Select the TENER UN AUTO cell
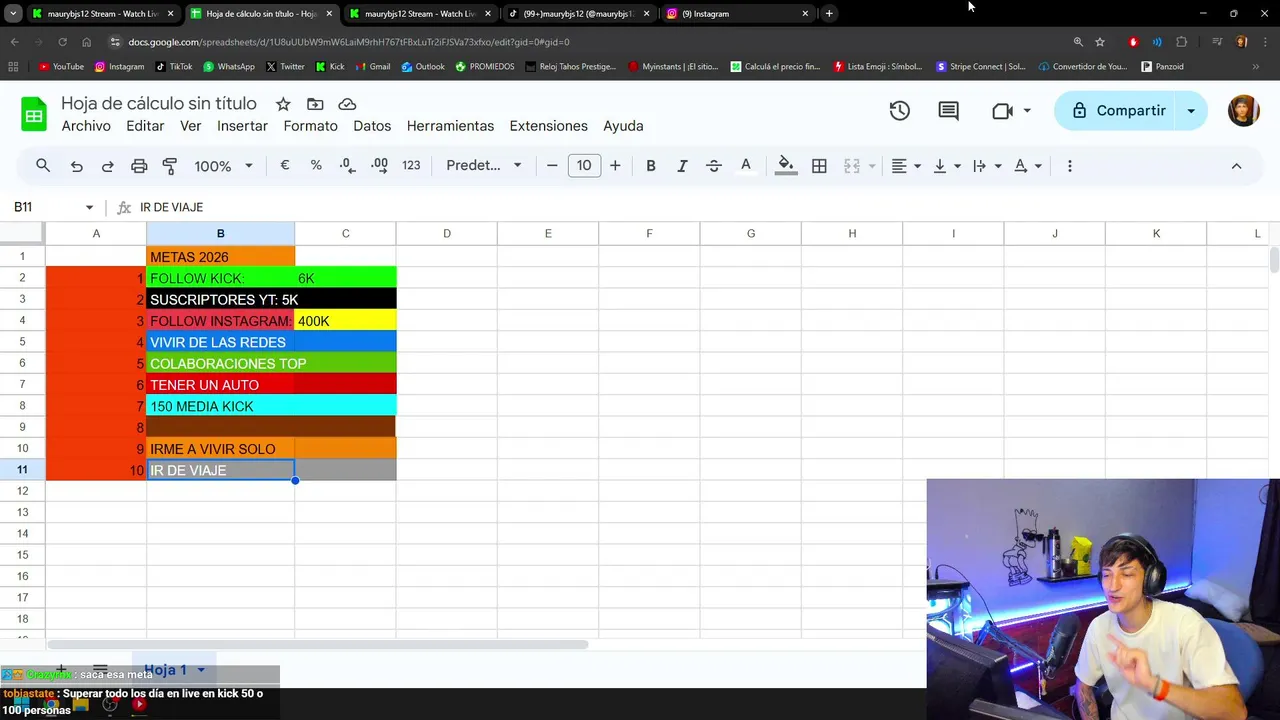The image size is (1280, 720). [220, 385]
